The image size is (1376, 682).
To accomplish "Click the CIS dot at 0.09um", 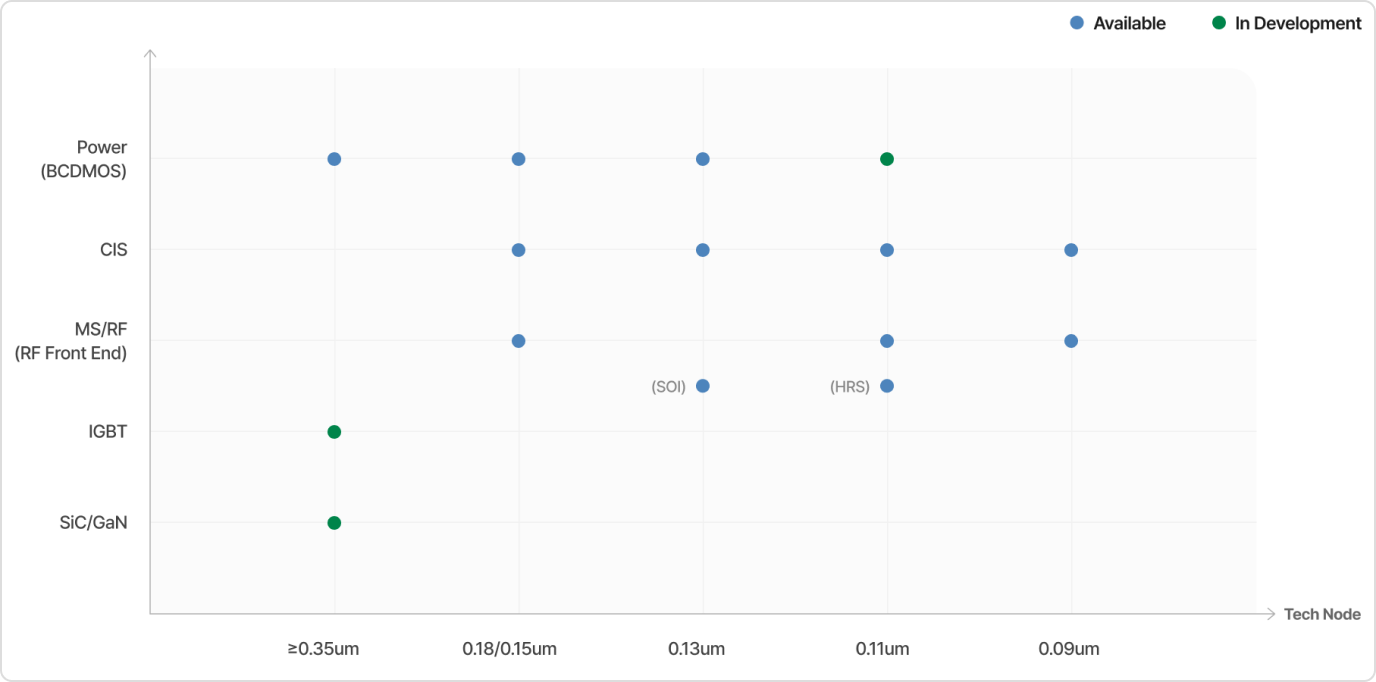I will coord(1071,250).
